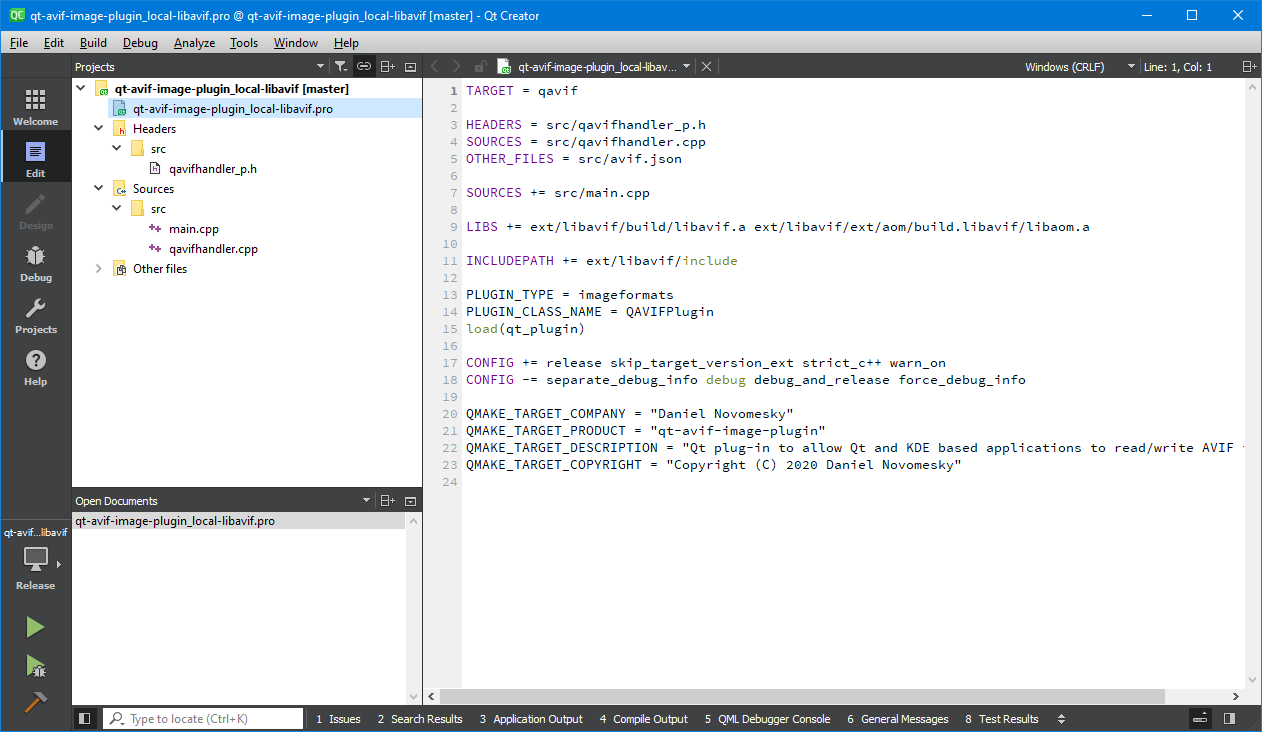Collapse the src folder under Headers

pyautogui.click(x=116, y=148)
